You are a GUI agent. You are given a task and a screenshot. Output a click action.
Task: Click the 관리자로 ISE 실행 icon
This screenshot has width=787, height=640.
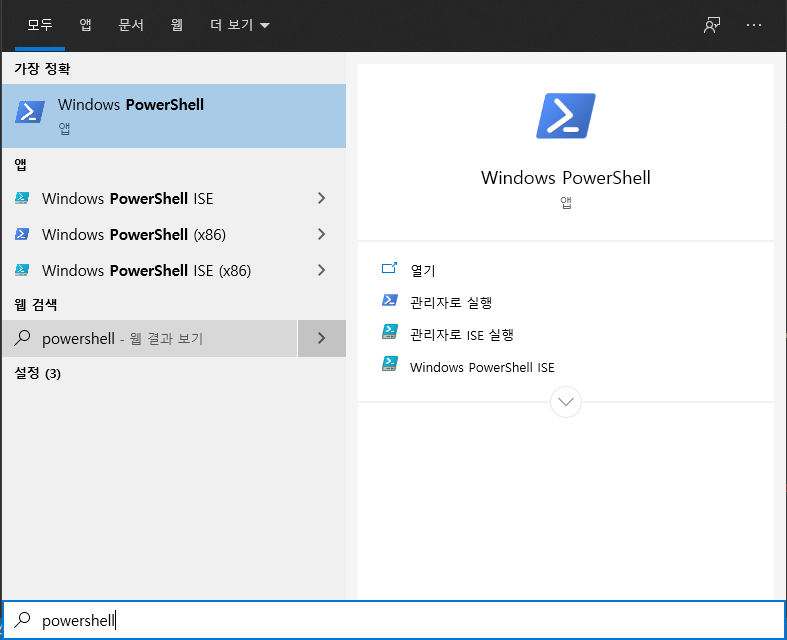(x=389, y=332)
